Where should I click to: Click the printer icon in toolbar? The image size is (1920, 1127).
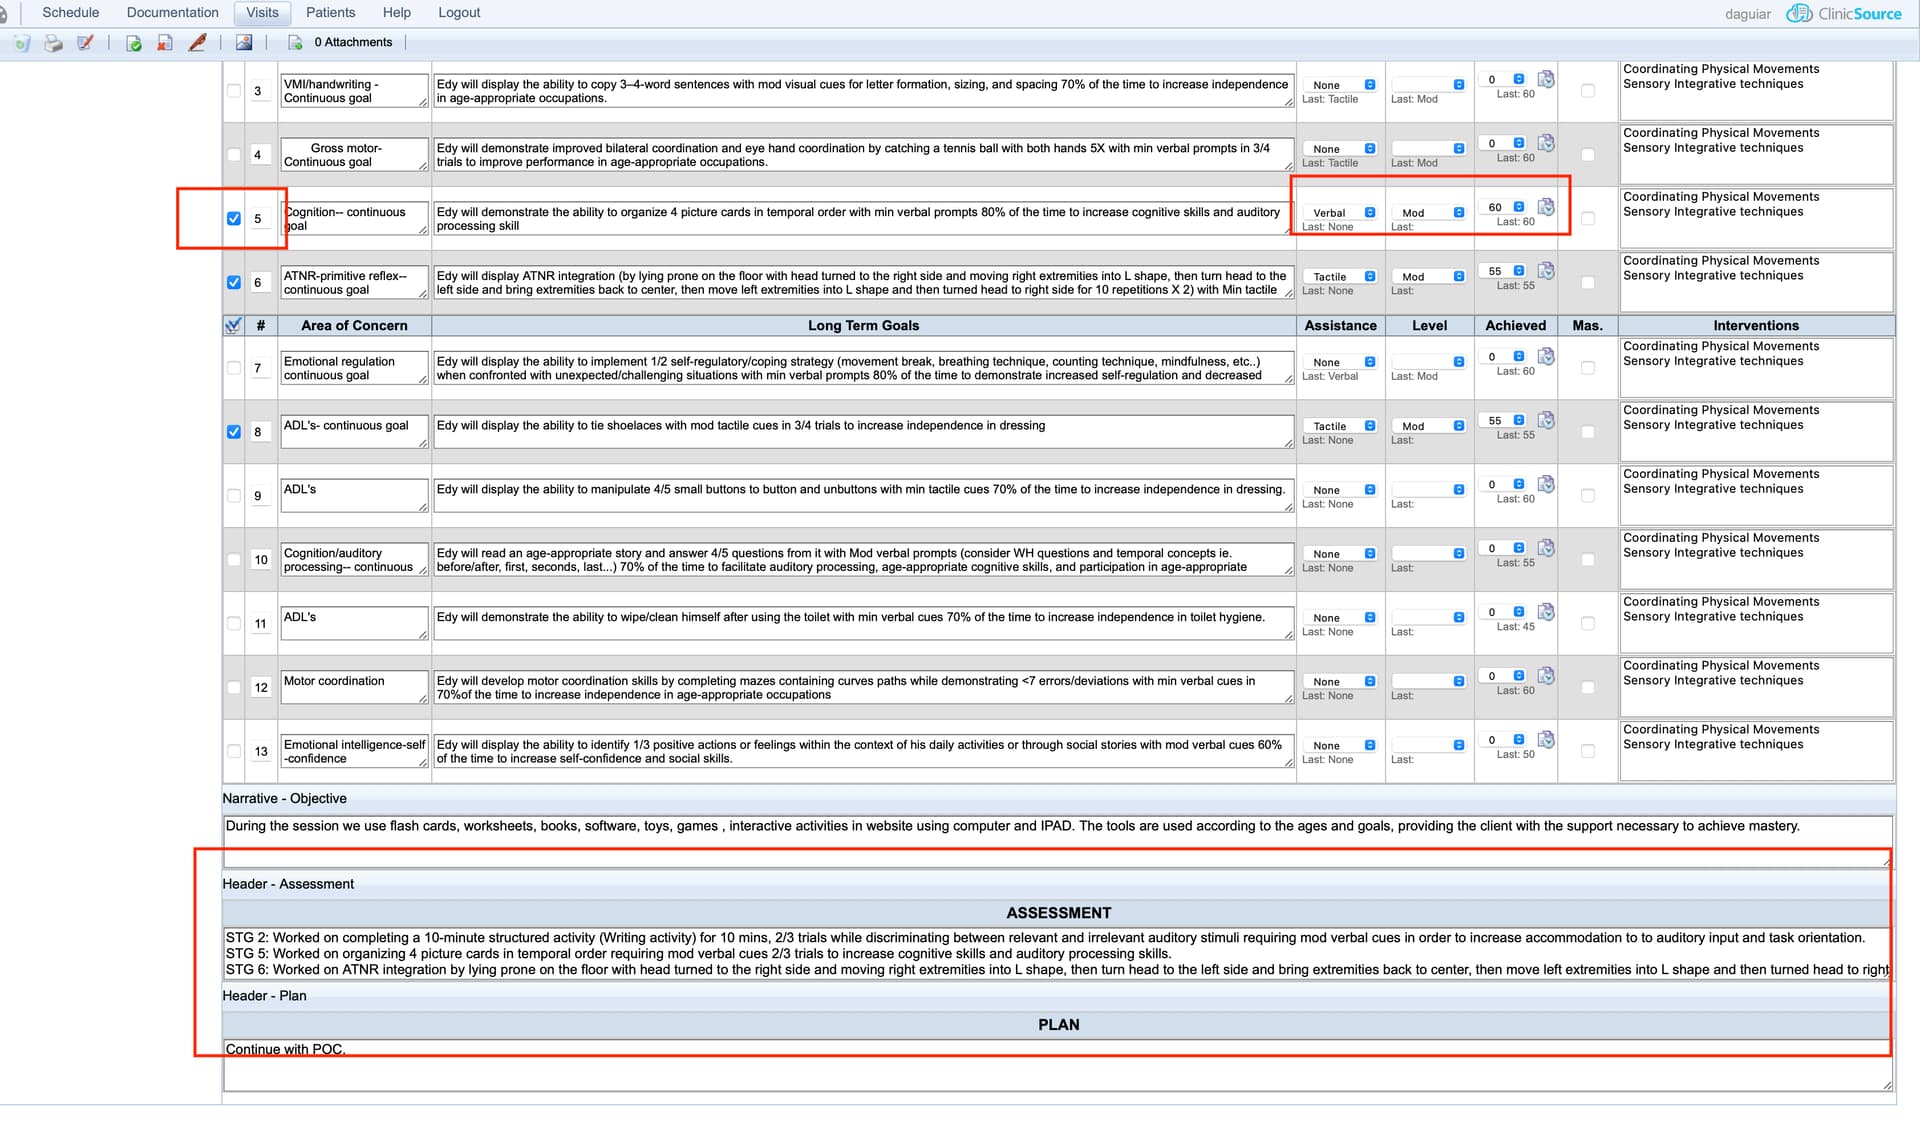54,43
